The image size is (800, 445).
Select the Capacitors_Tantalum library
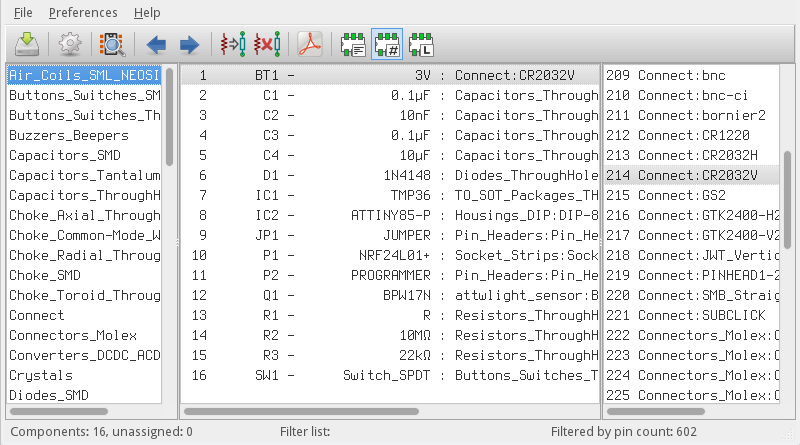click(84, 176)
